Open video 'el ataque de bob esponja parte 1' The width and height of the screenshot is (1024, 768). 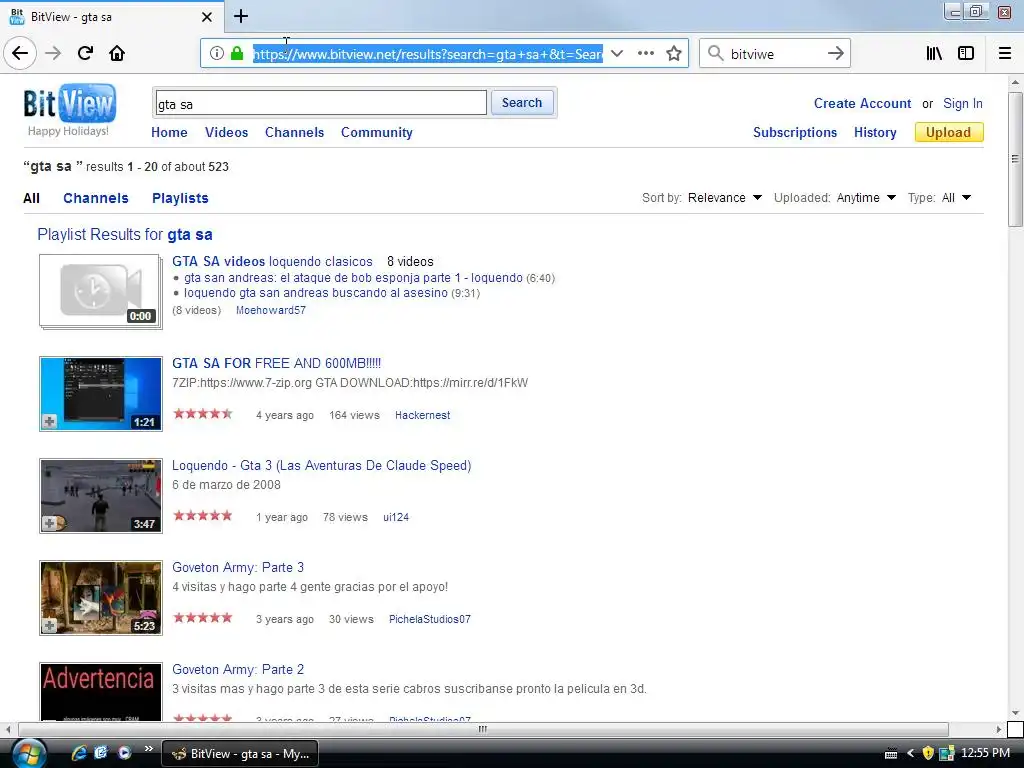[353, 278]
